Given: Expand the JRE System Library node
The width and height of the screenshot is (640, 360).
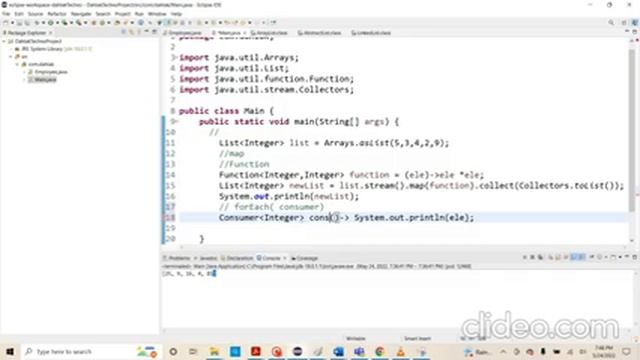Looking at the screenshot, I should (11, 49).
